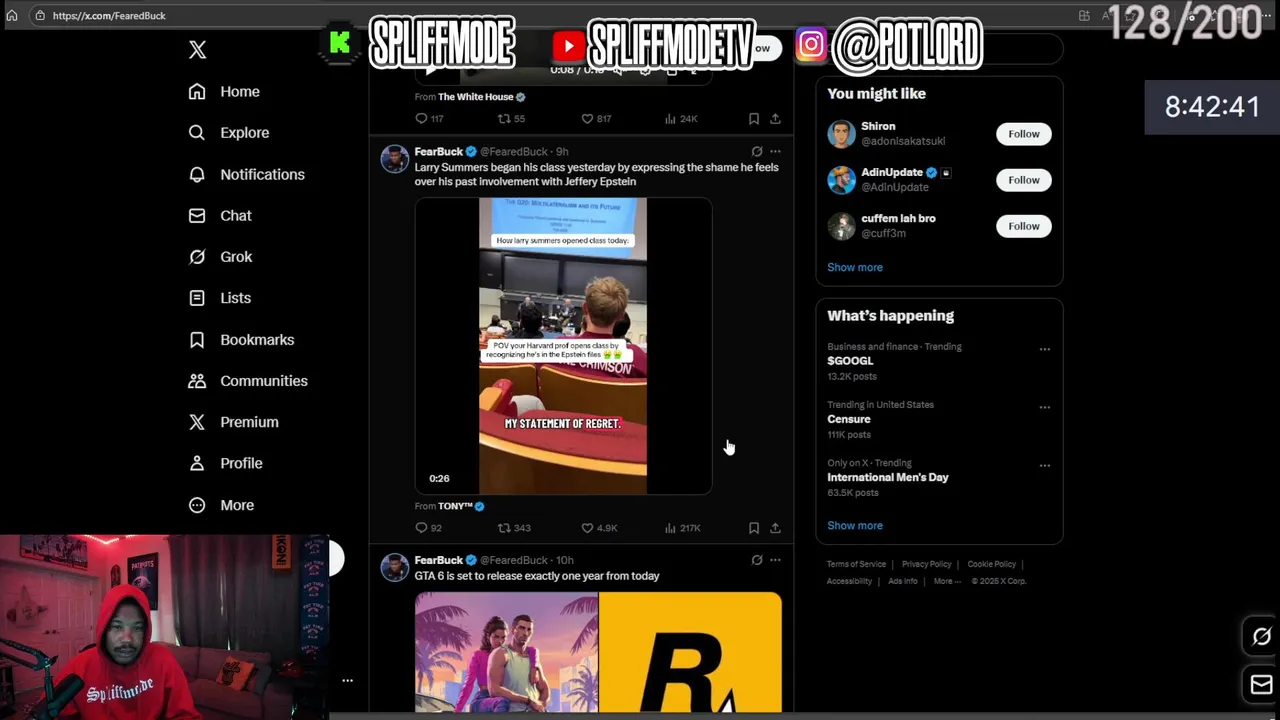Follow cuffem lah bro
The image size is (1280, 720).
coord(1023,226)
